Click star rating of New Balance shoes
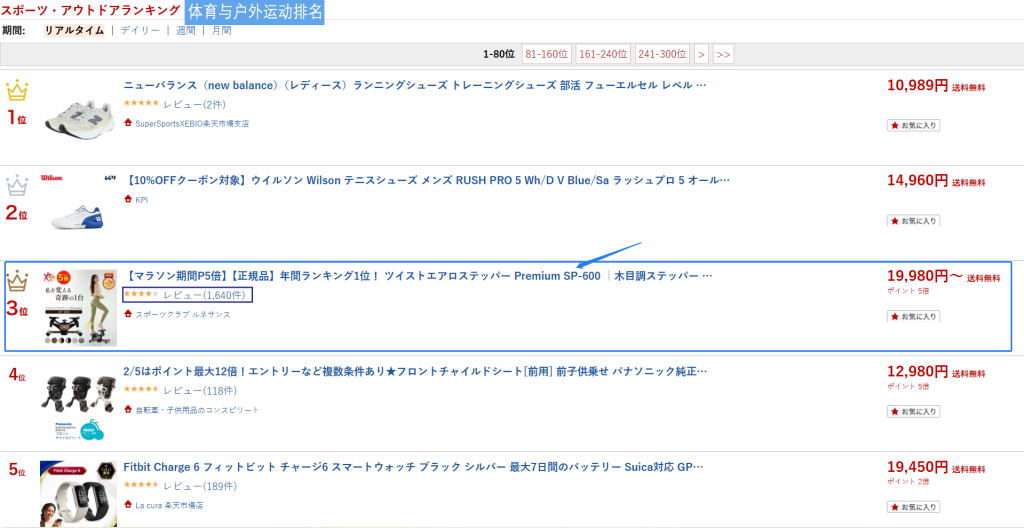This screenshot has width=1024, height=528. point(140,104)
